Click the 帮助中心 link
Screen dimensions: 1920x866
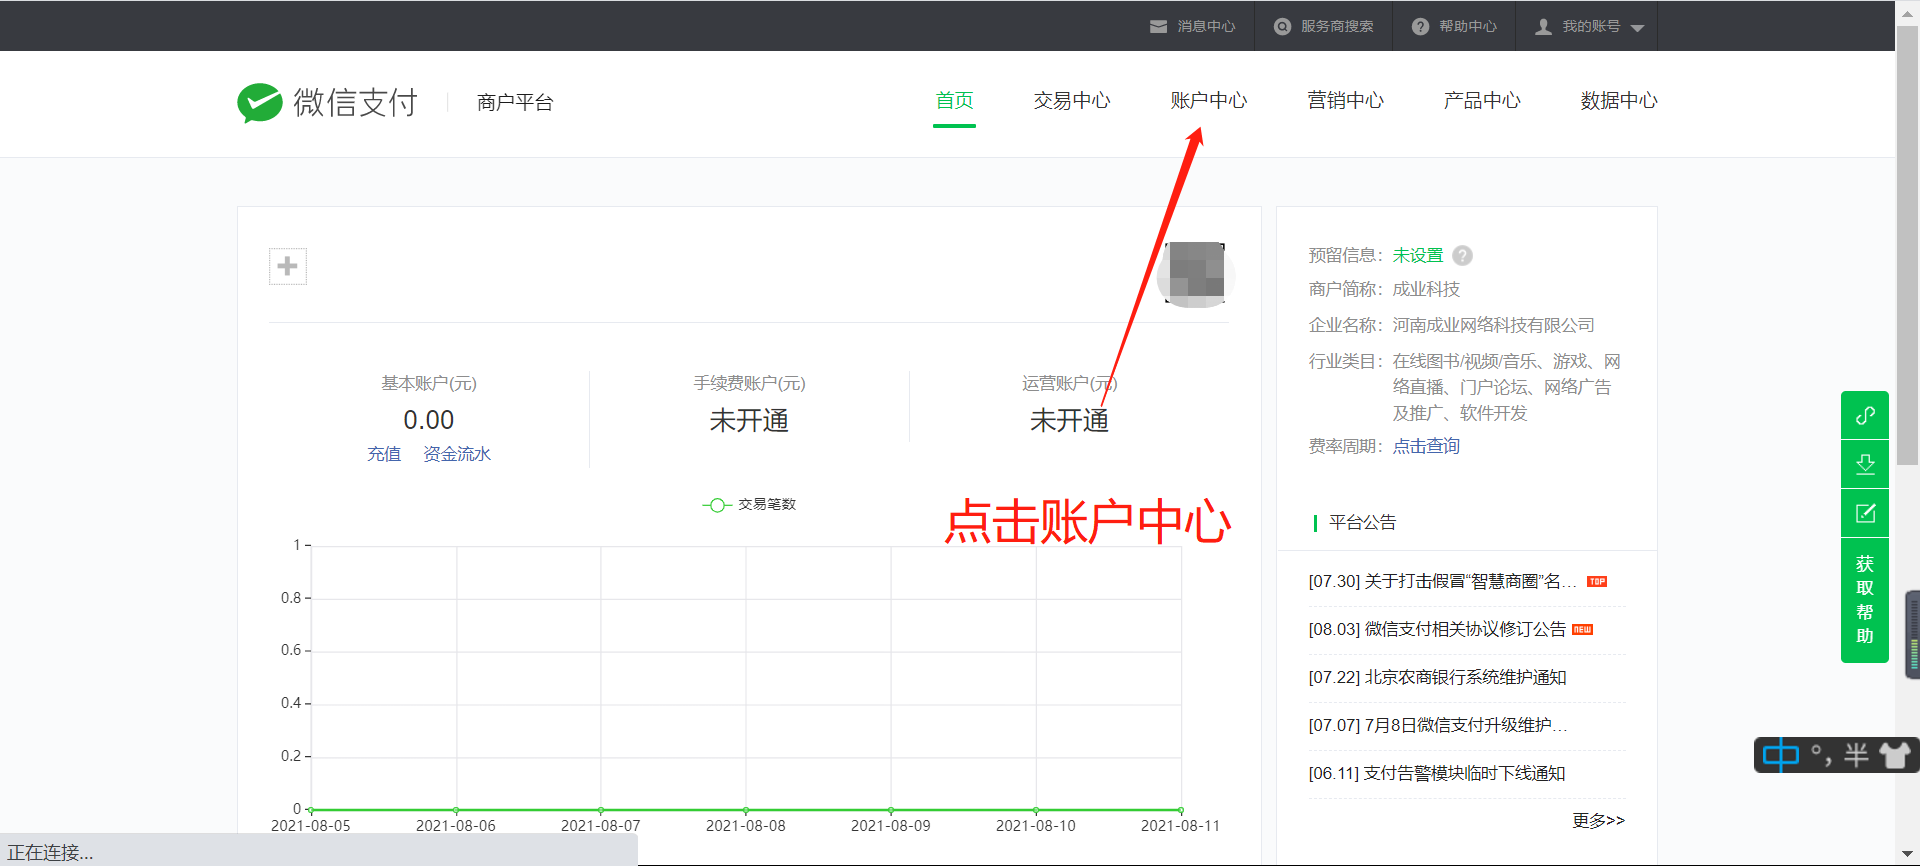1468,27
